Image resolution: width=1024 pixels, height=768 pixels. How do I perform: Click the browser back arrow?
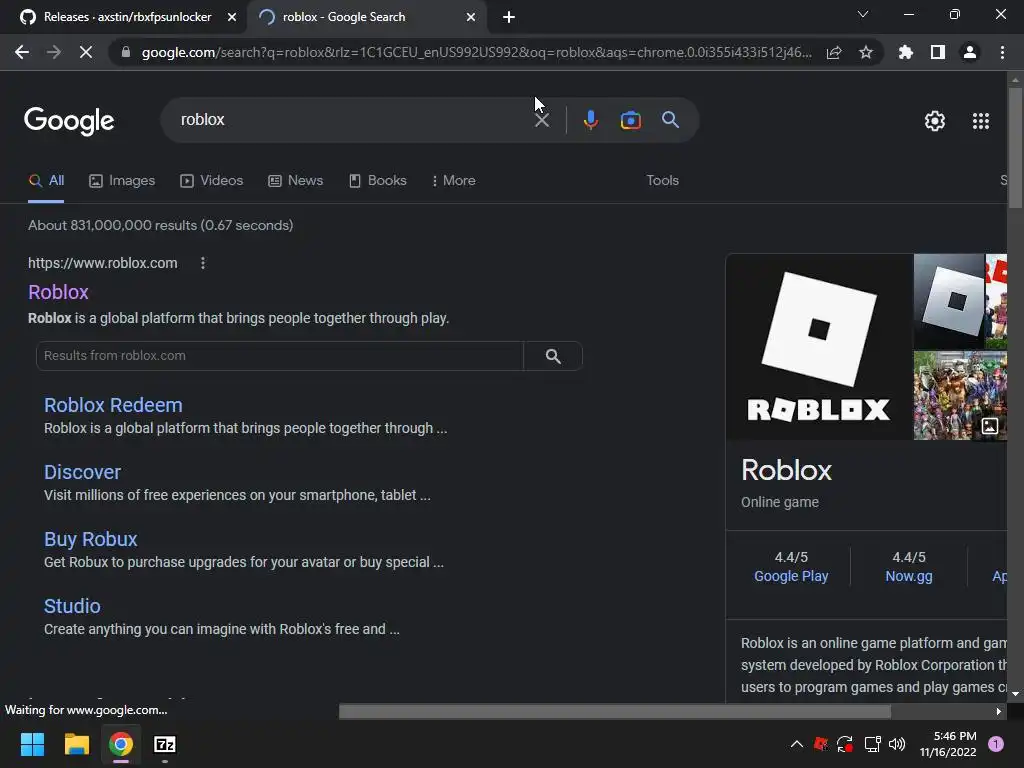[22, 52]
